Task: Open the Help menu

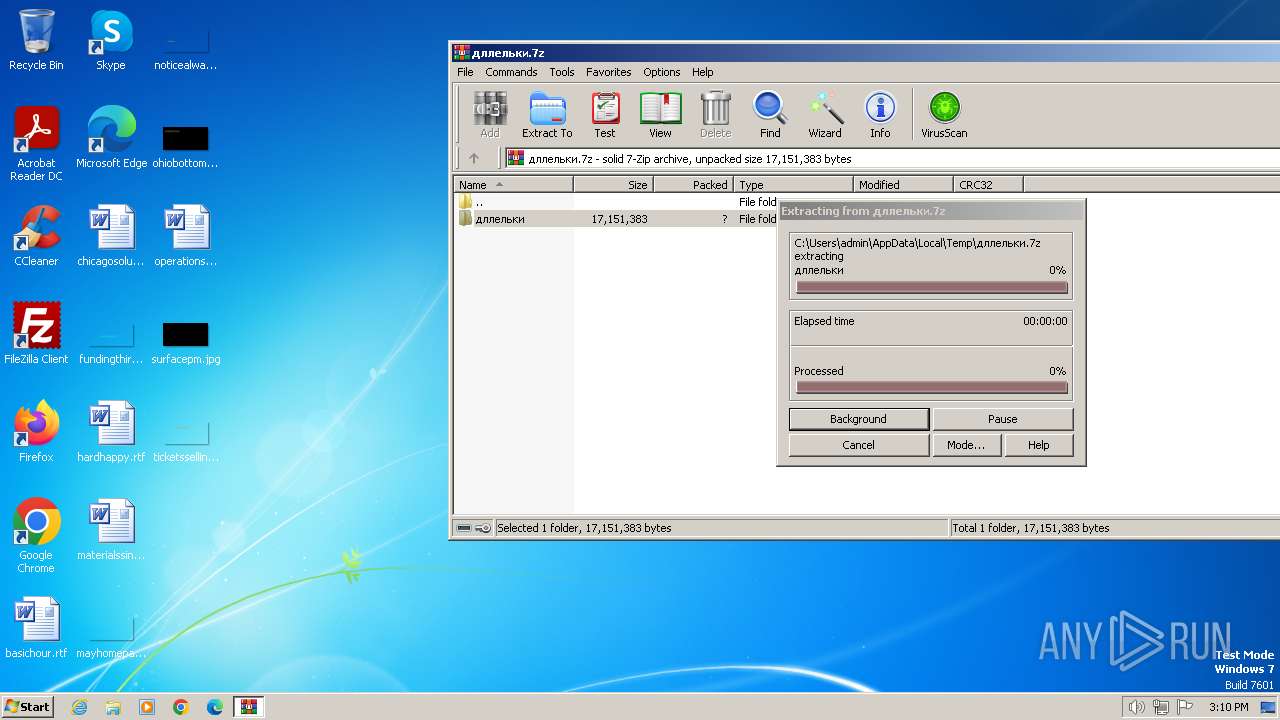Action: tap(703, 72)
